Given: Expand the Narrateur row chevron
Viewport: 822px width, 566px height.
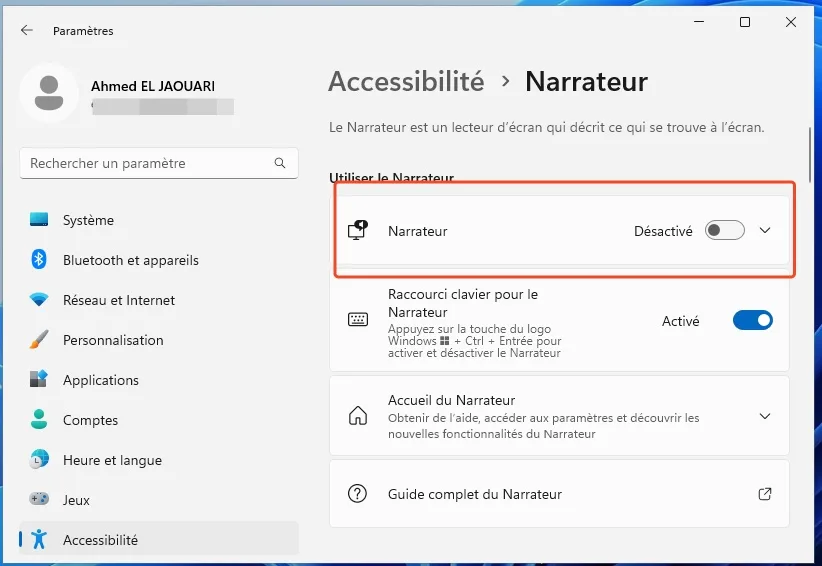Looking at the screenshot, I should point(765,230).
